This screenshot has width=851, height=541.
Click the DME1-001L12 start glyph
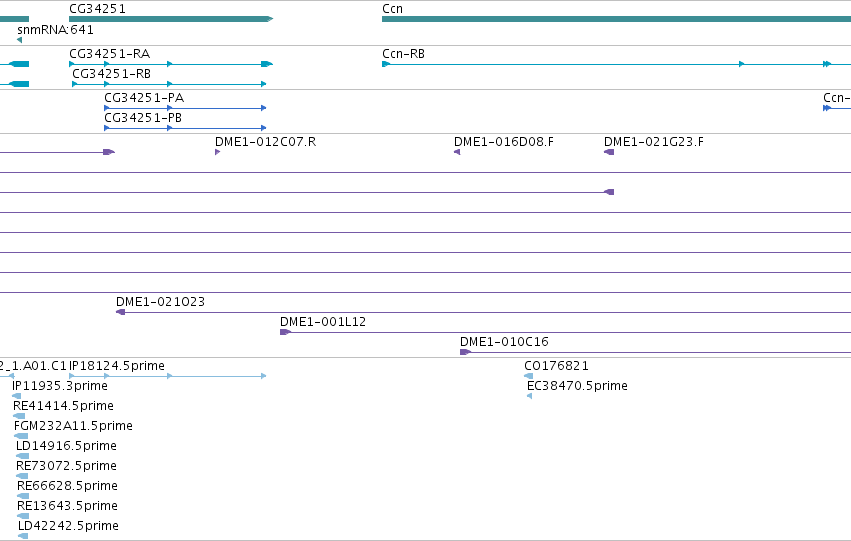click(x=285, y=332)
